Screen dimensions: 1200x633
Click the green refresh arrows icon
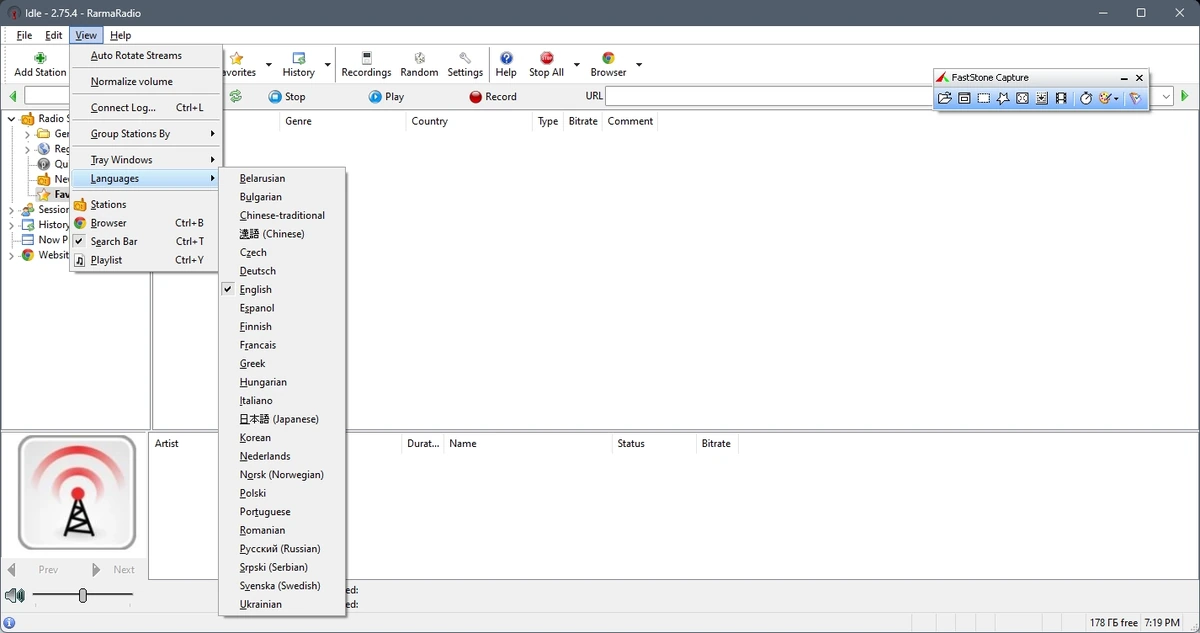pos(235,96)
